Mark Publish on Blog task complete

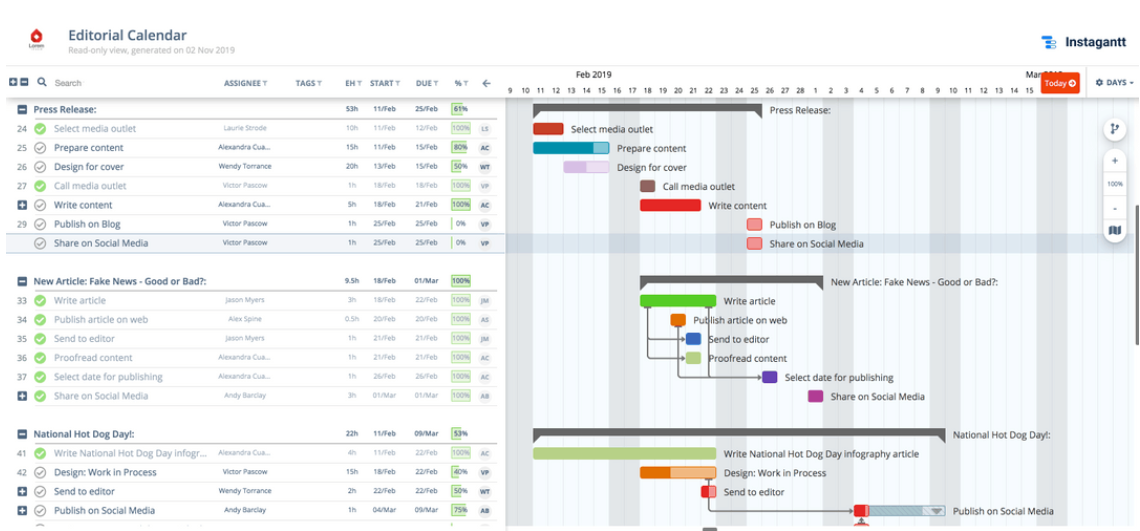coord(40,224)
